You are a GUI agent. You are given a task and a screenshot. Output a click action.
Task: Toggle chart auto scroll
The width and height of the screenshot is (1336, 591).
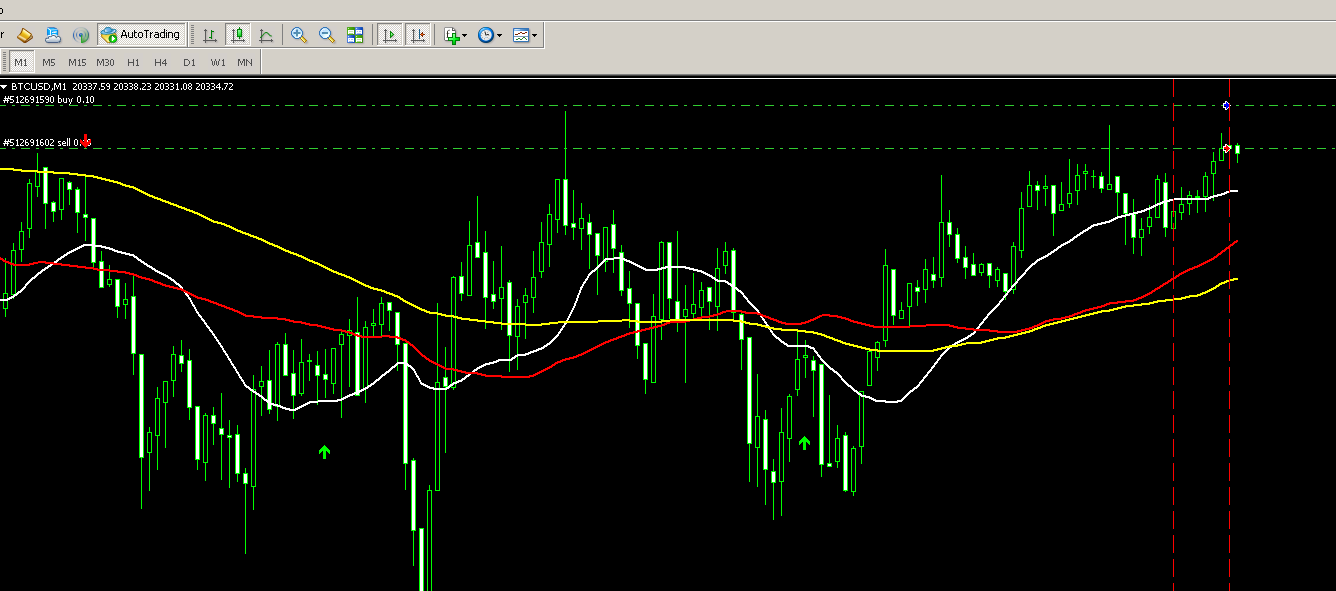point(390,35)
